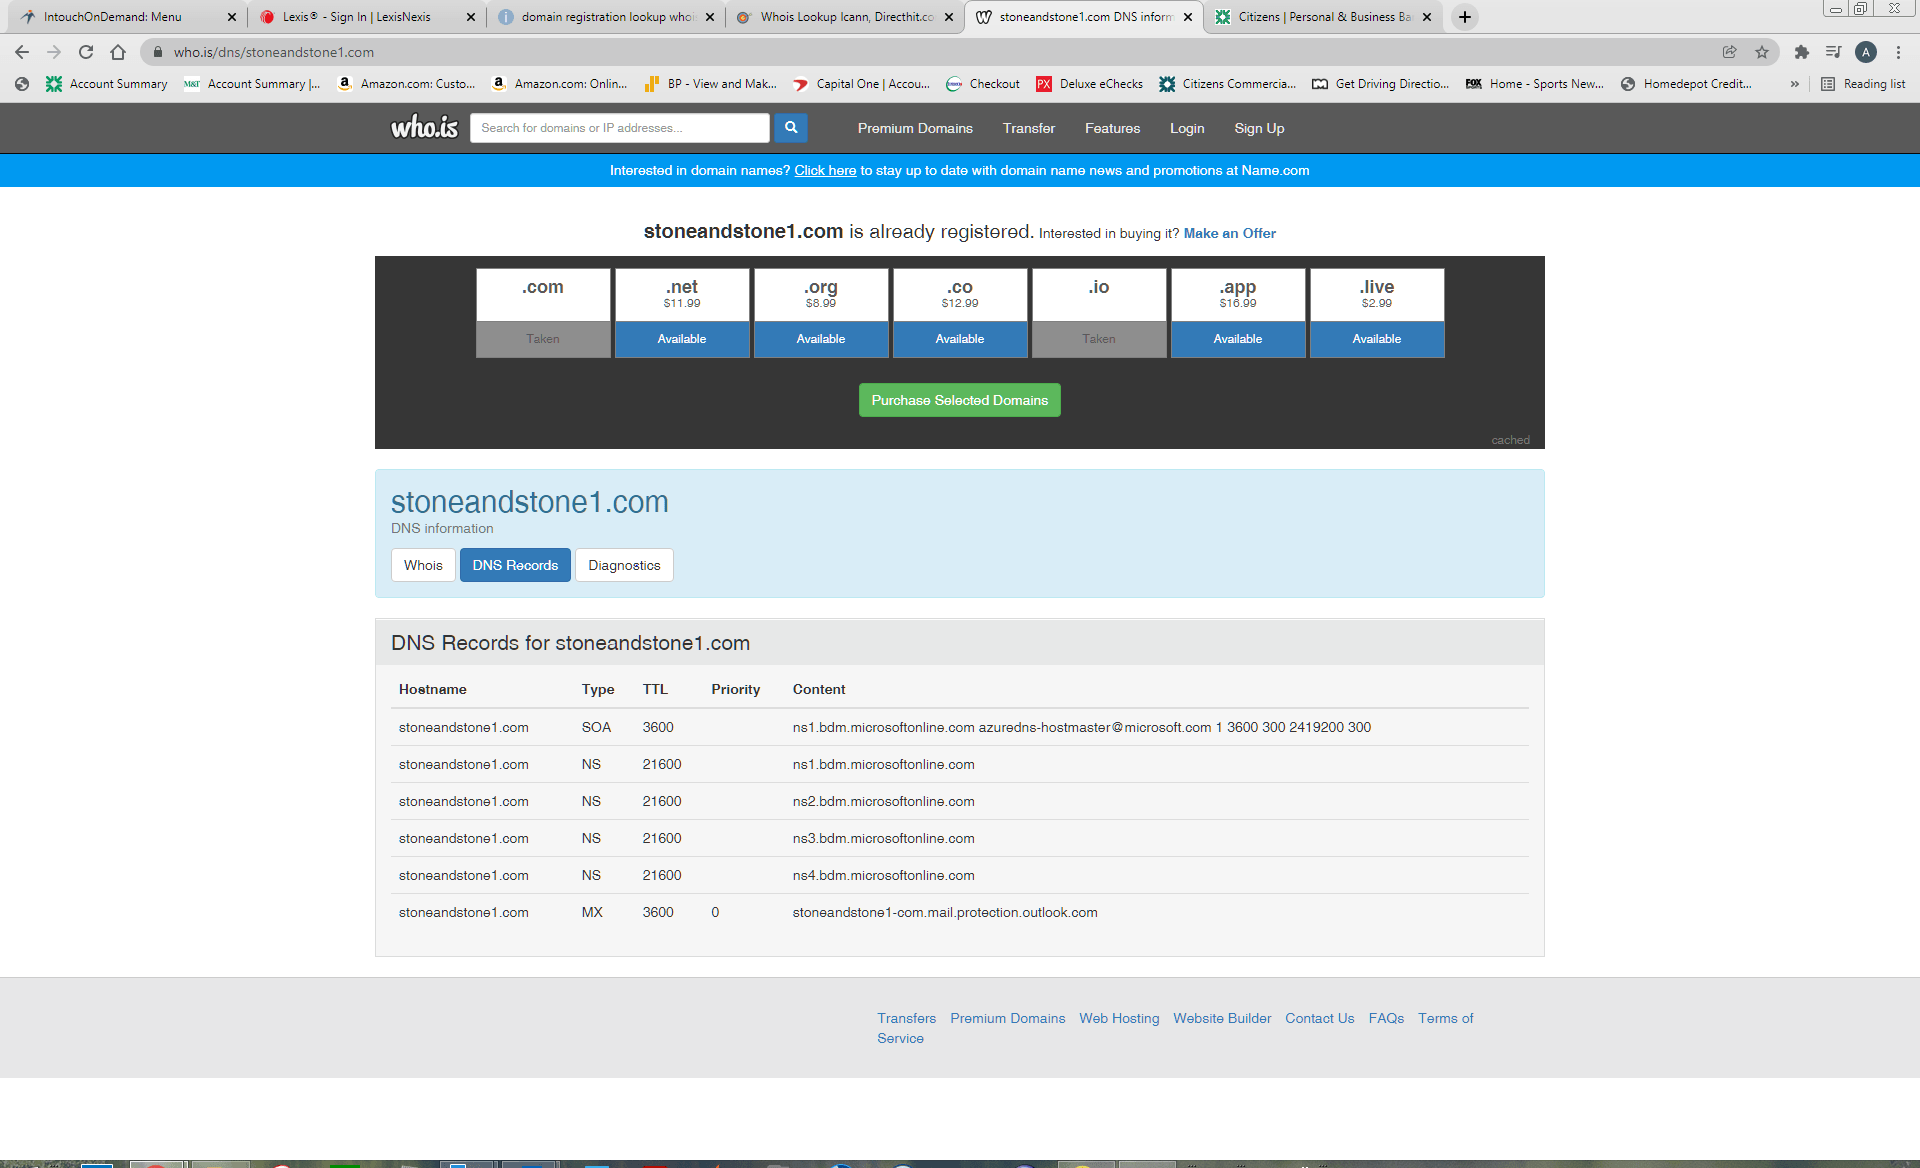This screenshot has height=1168, width=1920.
Task: Open Account Summary bookmark
Action: pyautogui.click(x=107, y=84)
